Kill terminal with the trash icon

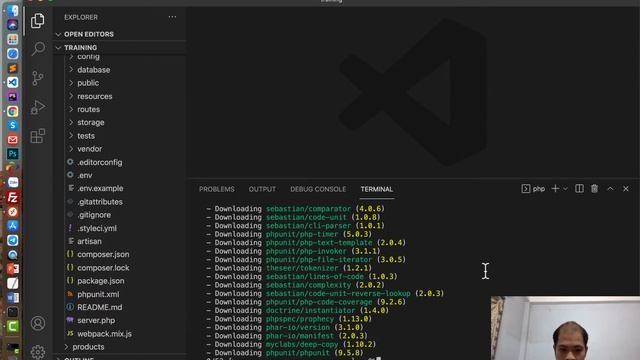594,189
